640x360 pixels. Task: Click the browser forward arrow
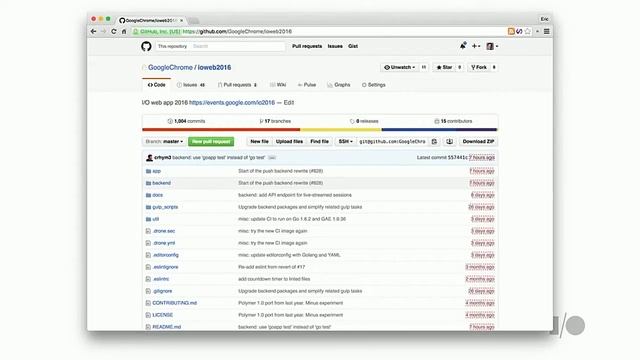[x=103, y=31]
